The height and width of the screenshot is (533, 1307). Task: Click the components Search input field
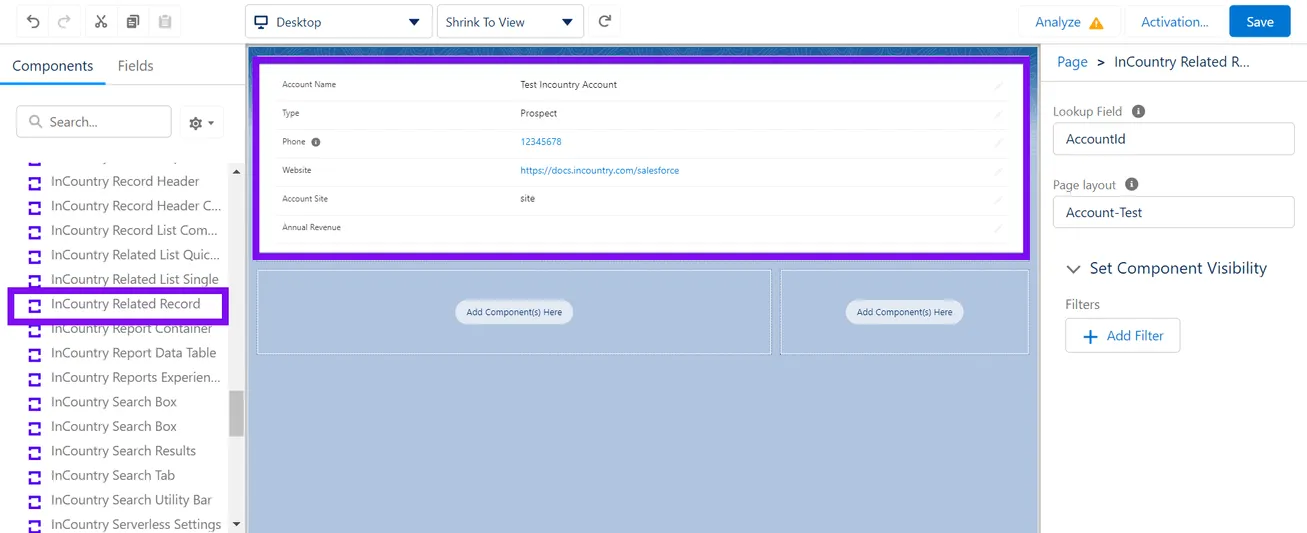(94, 122)
